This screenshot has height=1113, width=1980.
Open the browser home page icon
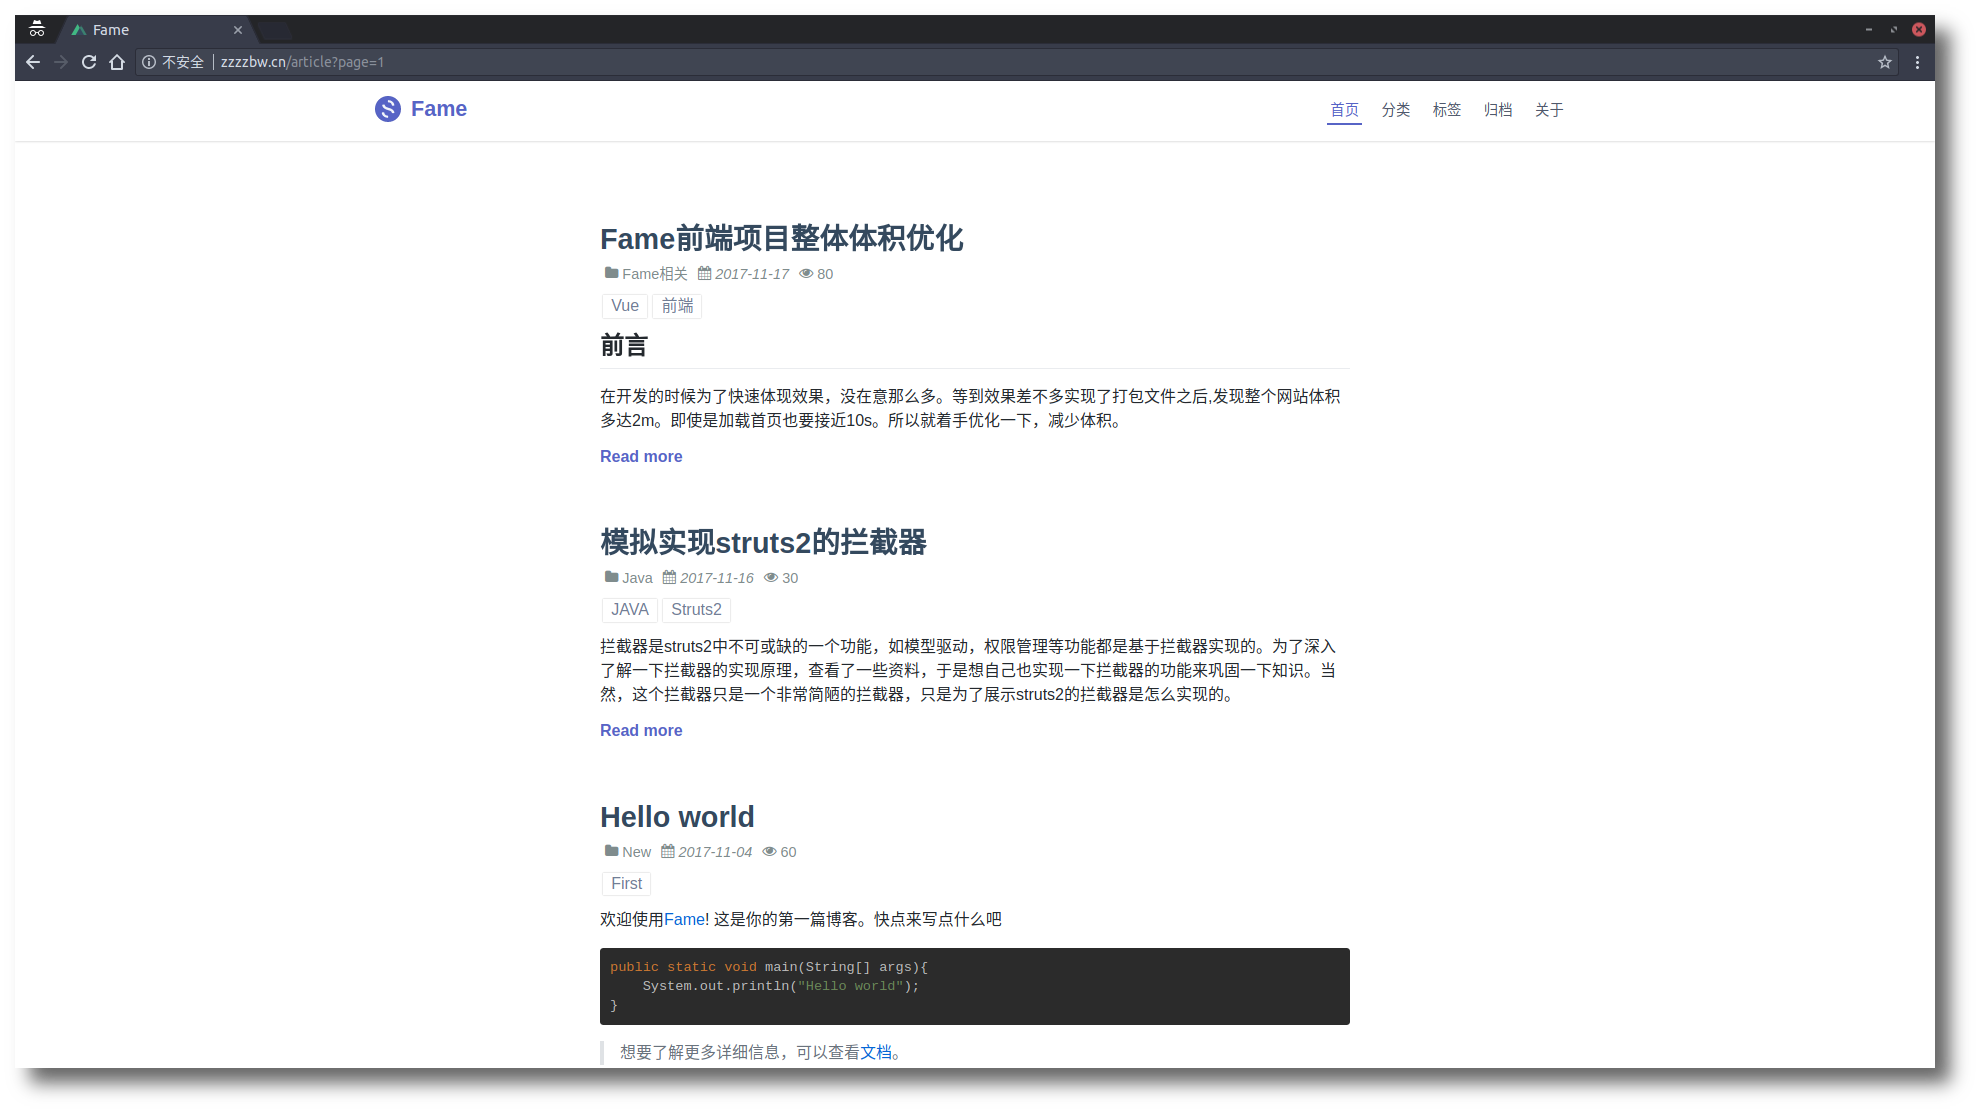coord(117,62)
